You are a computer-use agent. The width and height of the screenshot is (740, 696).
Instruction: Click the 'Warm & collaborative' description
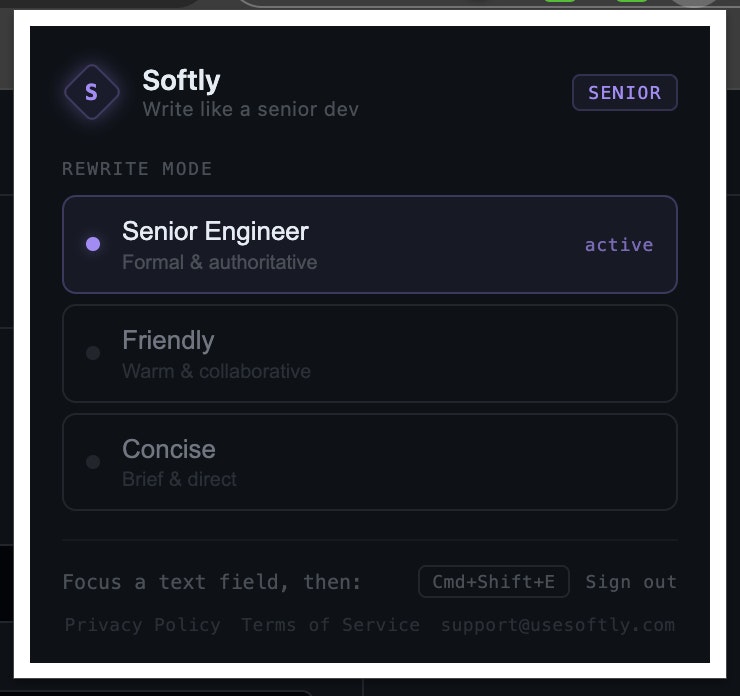click(216, 371)
